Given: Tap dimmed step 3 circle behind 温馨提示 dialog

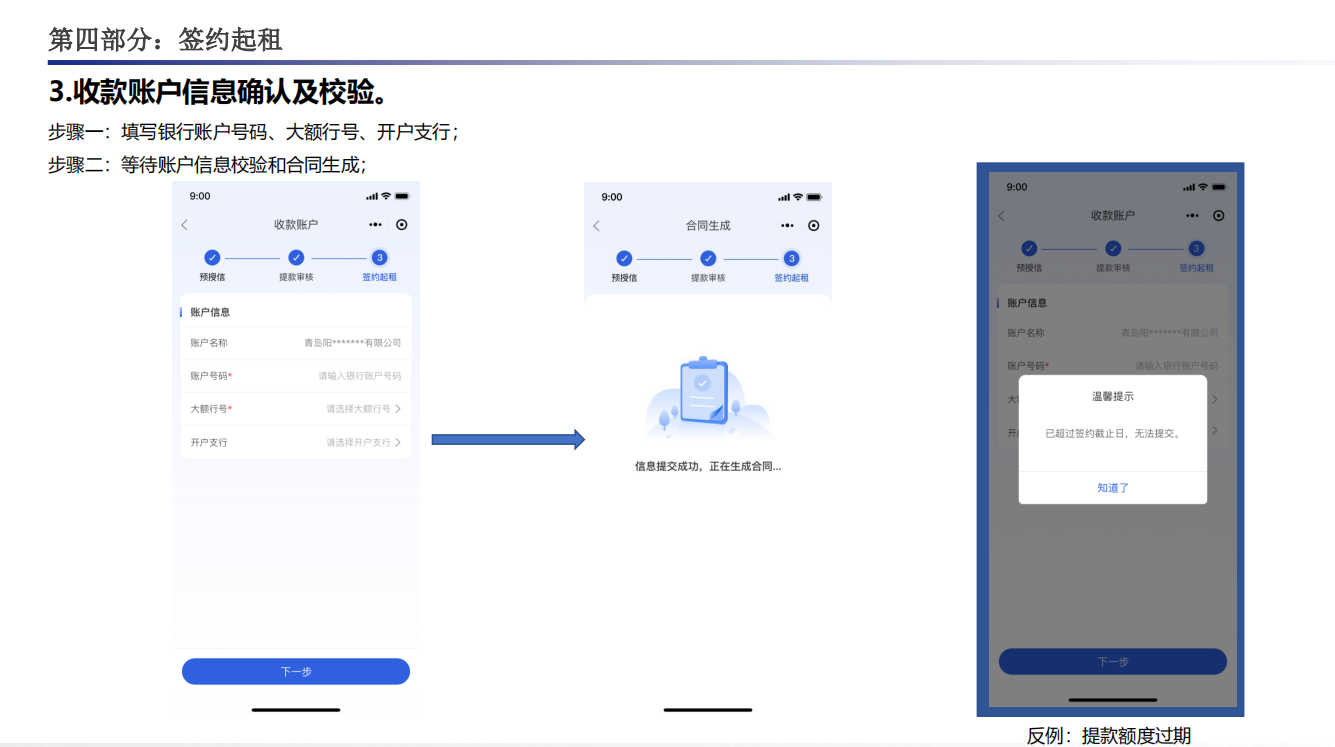Looking at the screenshot, I should click(x=1197, y=248).
